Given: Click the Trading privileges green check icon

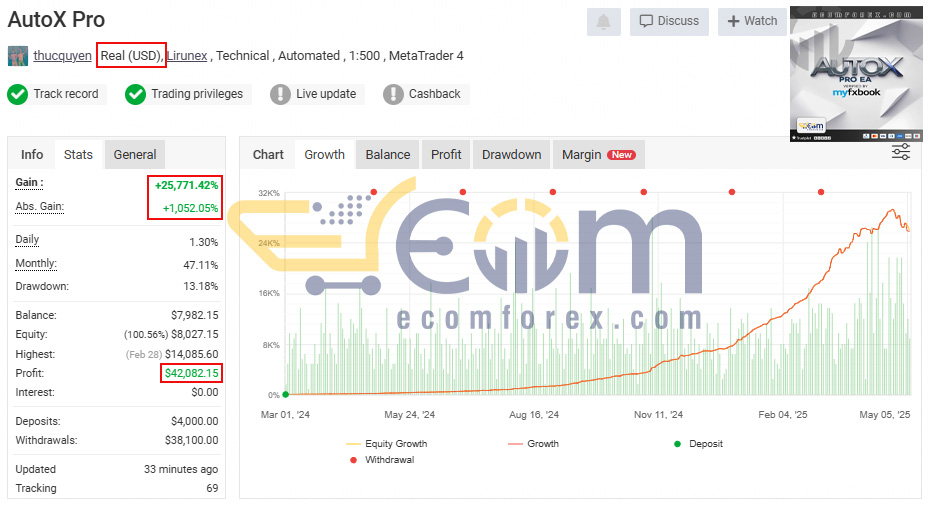Looking at the screenshot, I should pyautogui.click(x=136, y=94).
